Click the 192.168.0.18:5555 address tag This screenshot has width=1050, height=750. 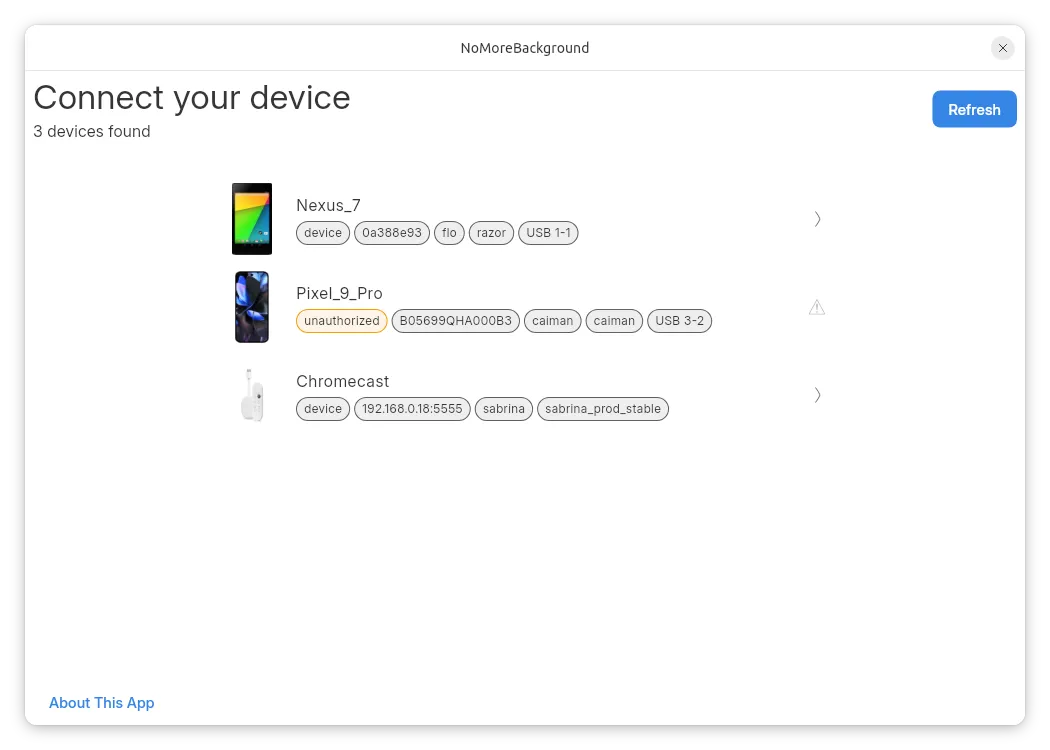(412, 409)
